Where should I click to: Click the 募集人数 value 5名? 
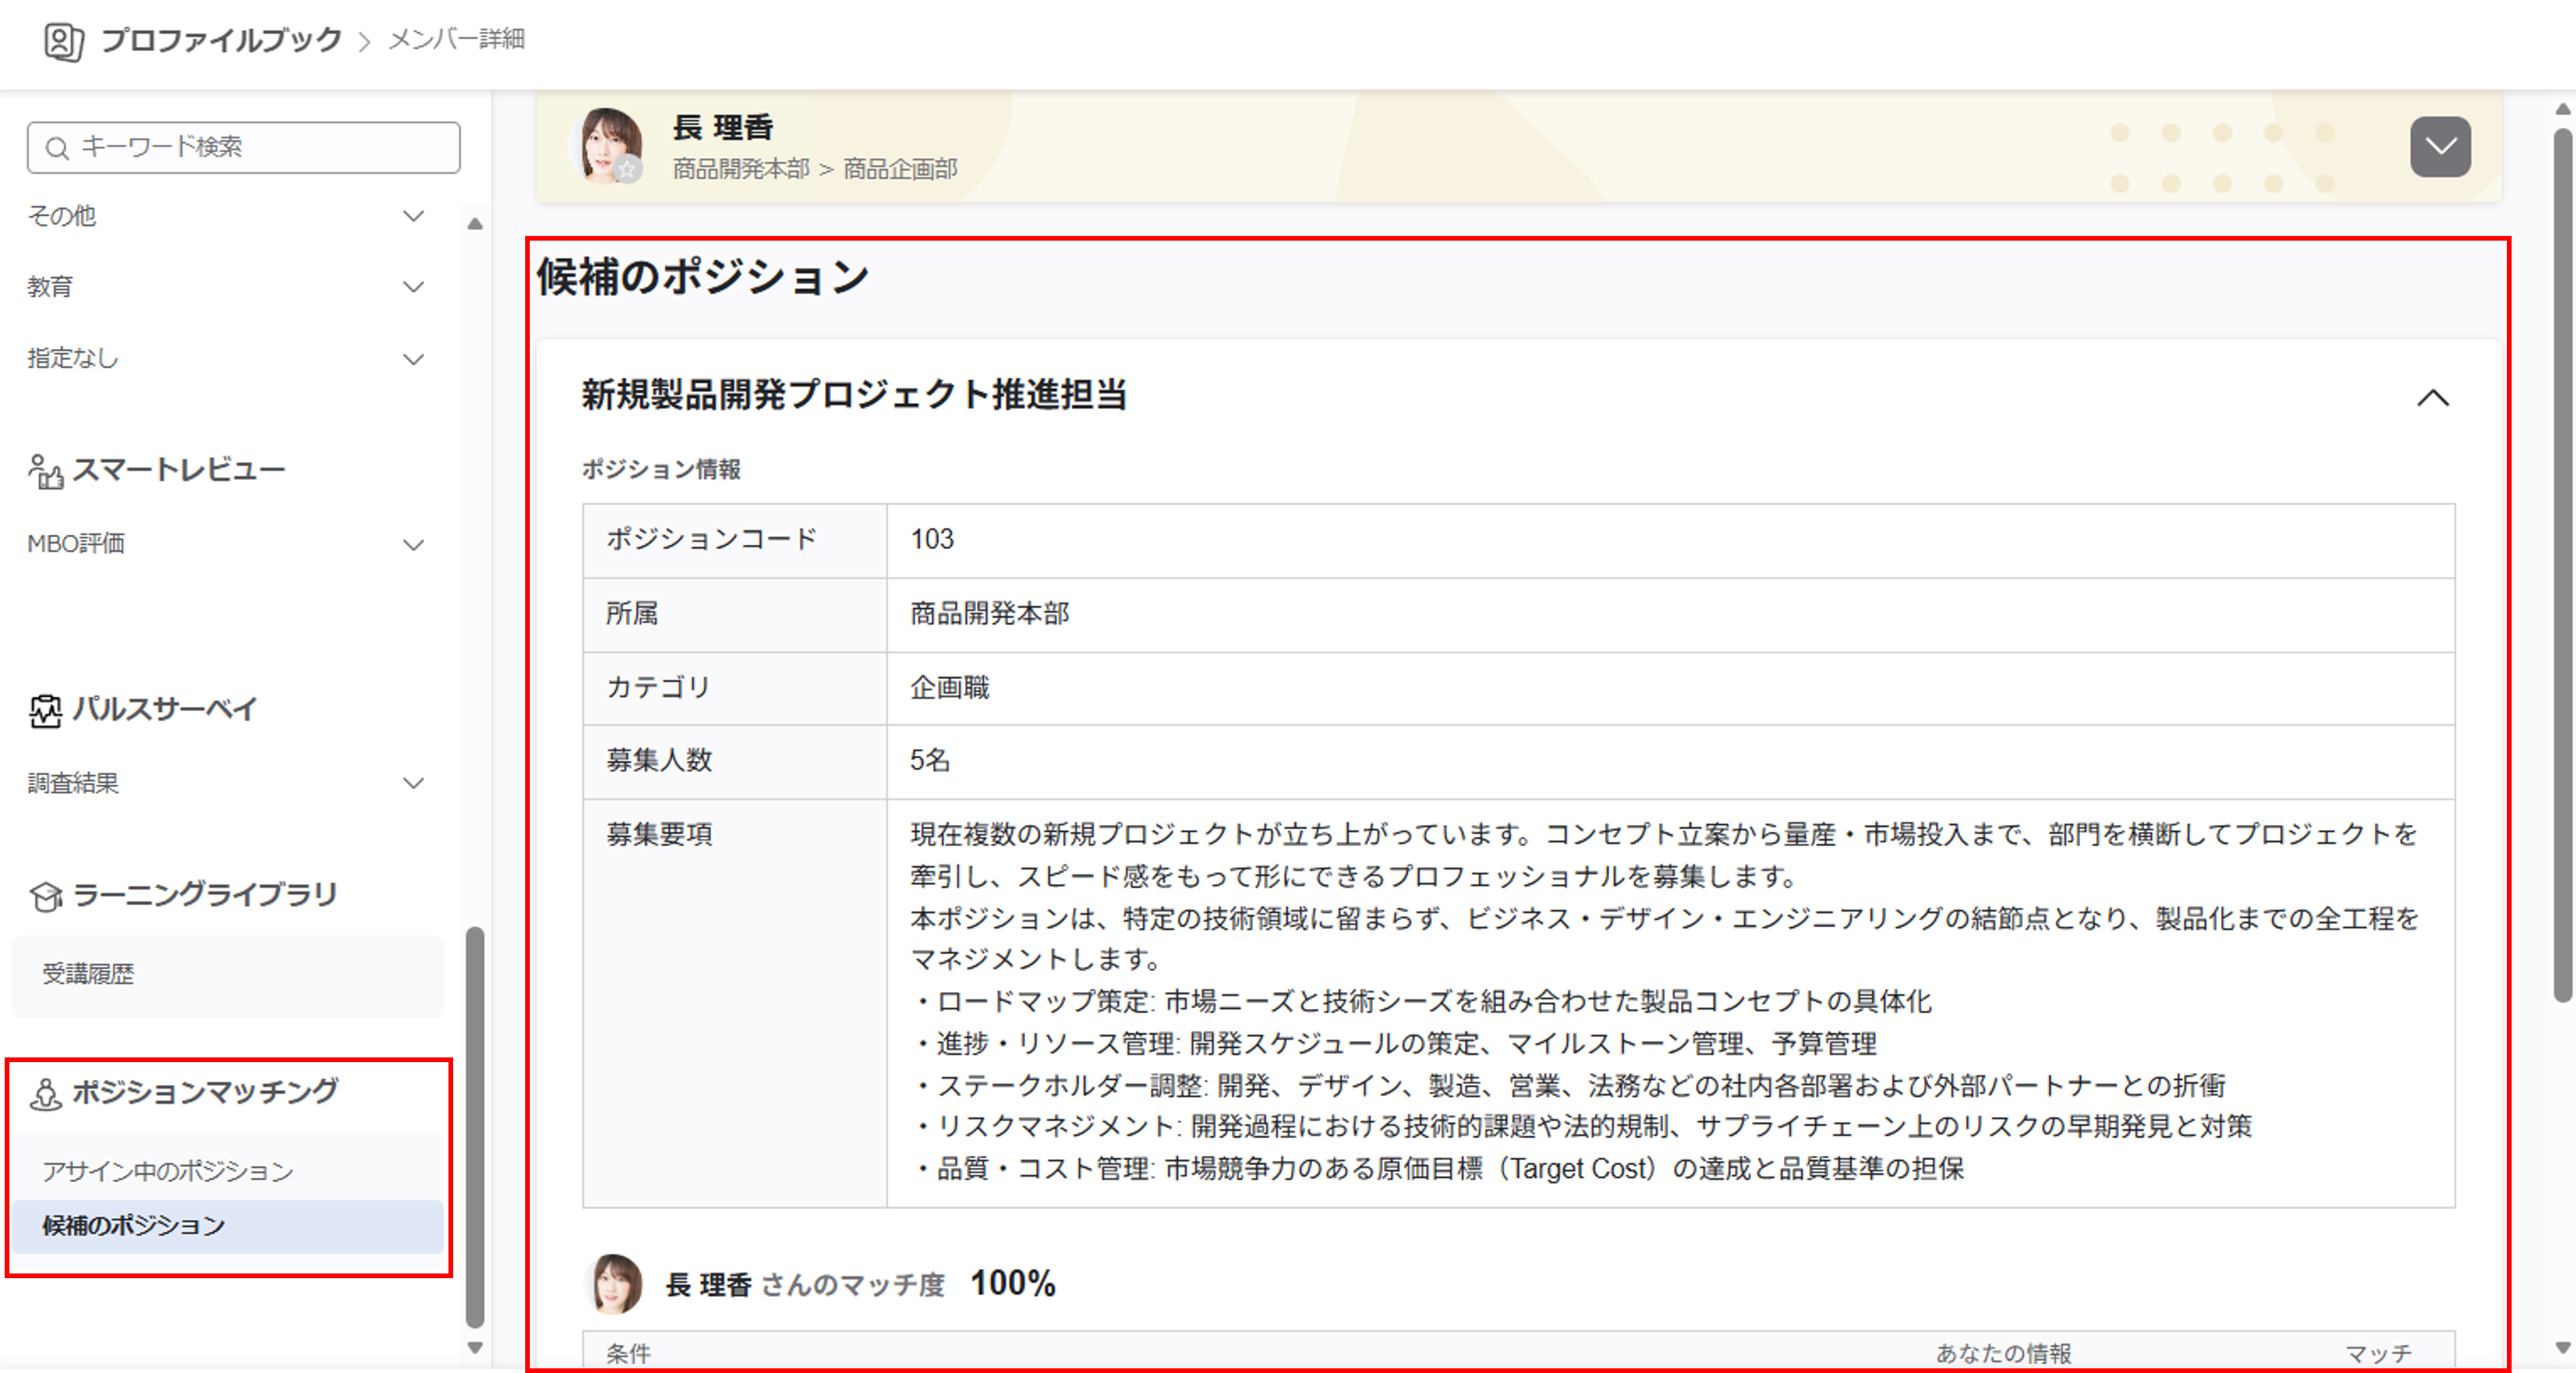(x=930, y=761)
